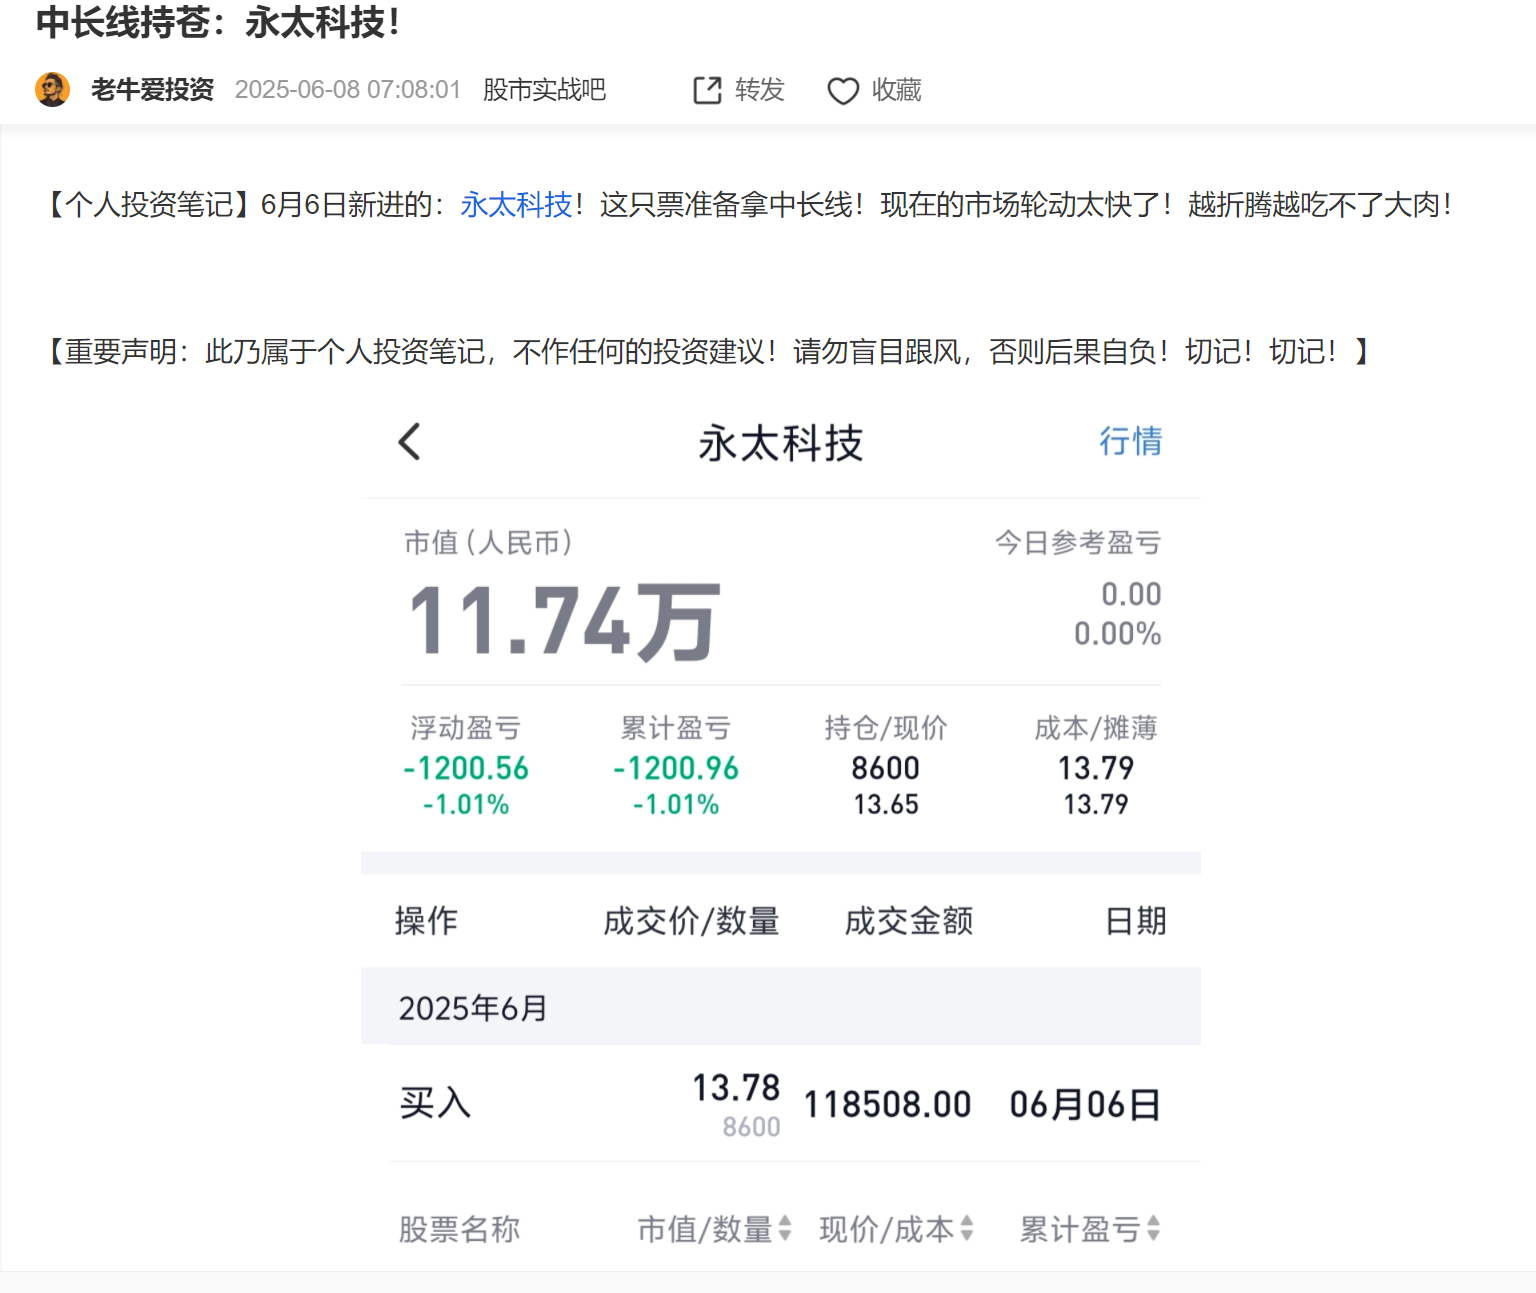Image resolution: width=1536 pixels, height=1293 pixels.
Task: Tap the back arrow beside 永太科技
Action: 410,441
